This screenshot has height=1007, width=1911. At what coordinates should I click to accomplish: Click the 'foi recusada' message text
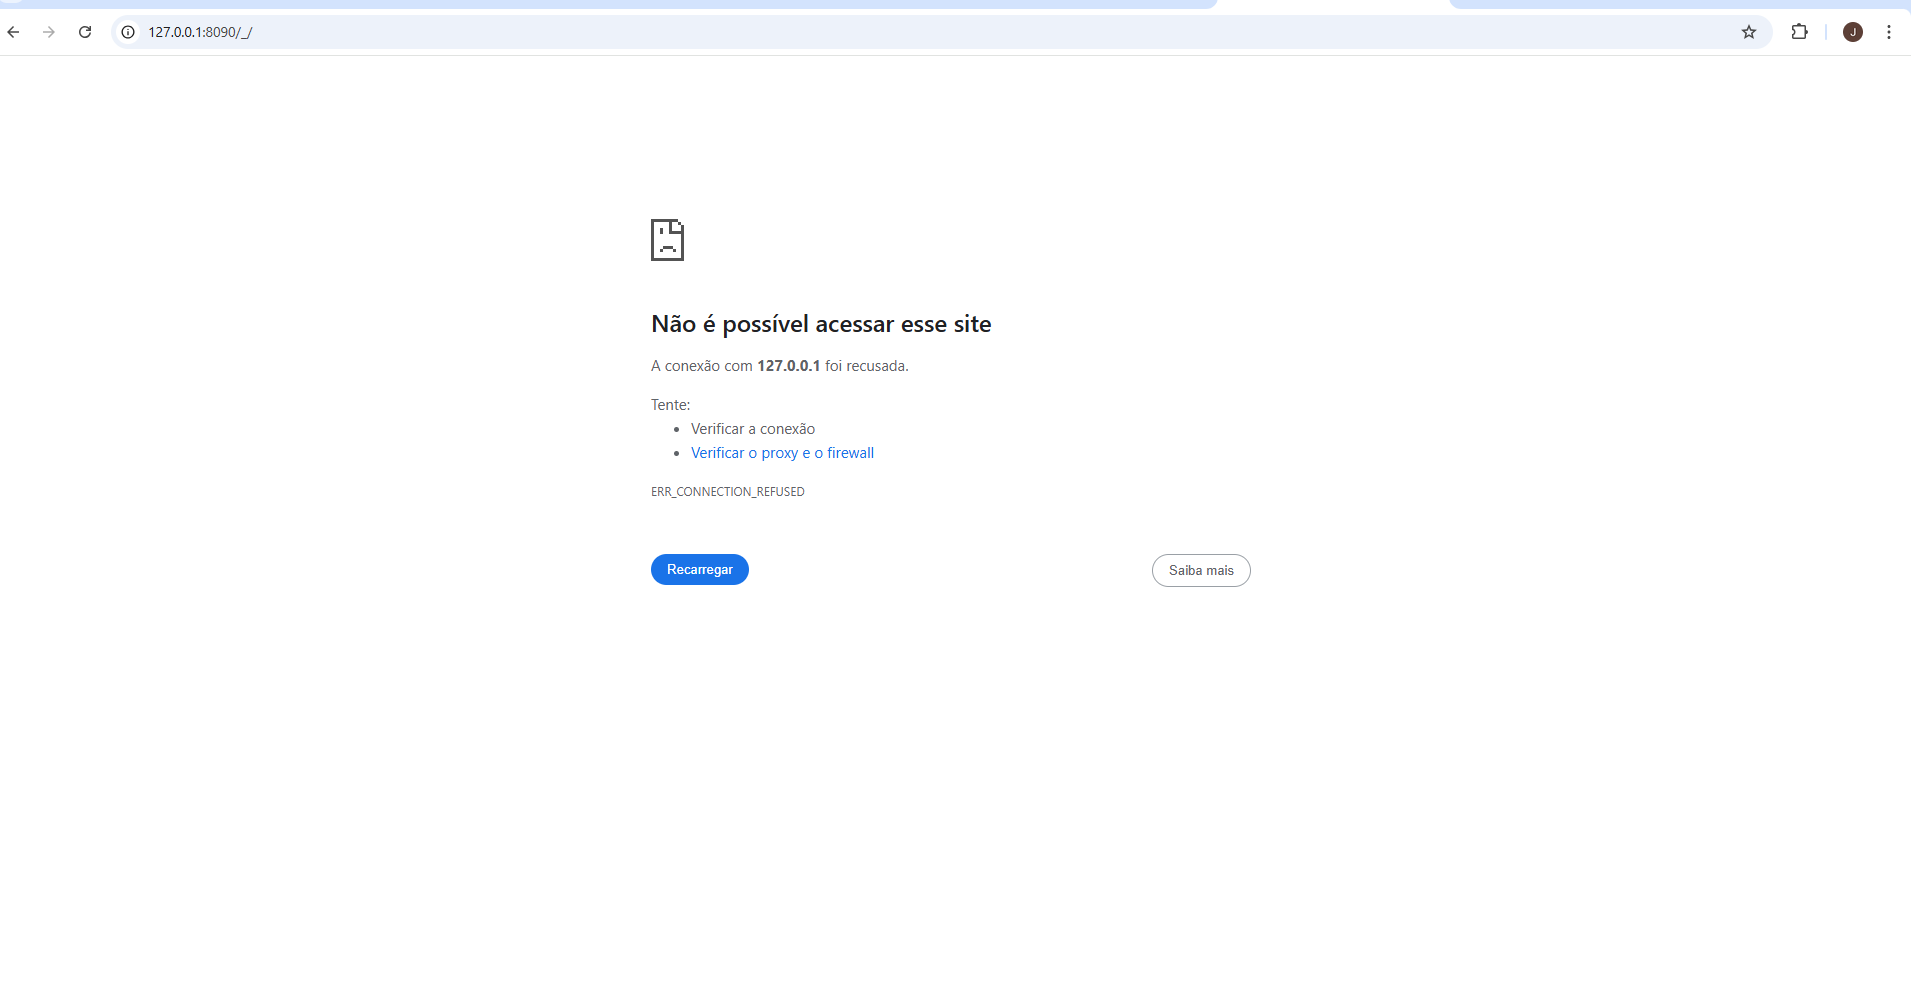(866, 366)
